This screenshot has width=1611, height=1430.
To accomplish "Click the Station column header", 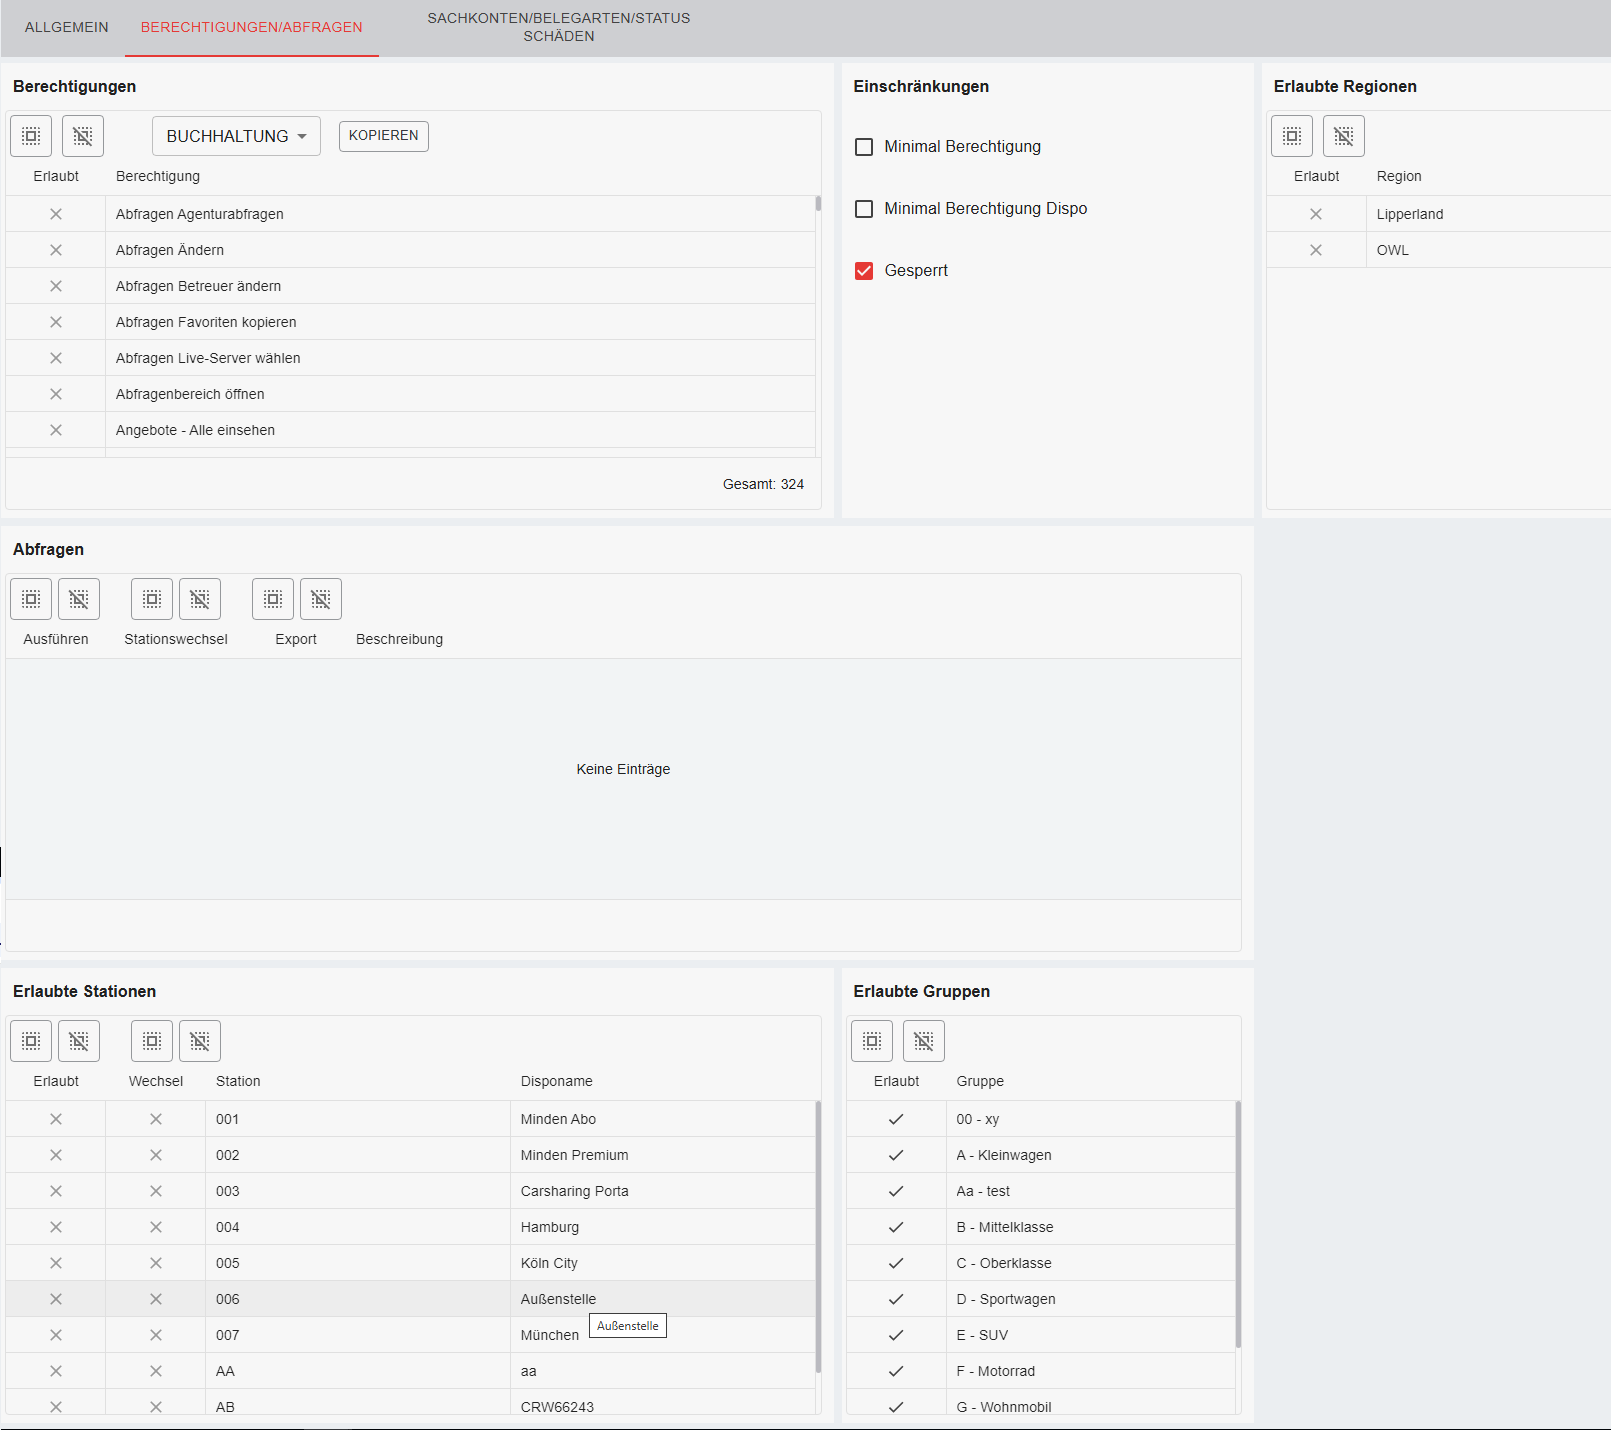I will [238, 1081].
